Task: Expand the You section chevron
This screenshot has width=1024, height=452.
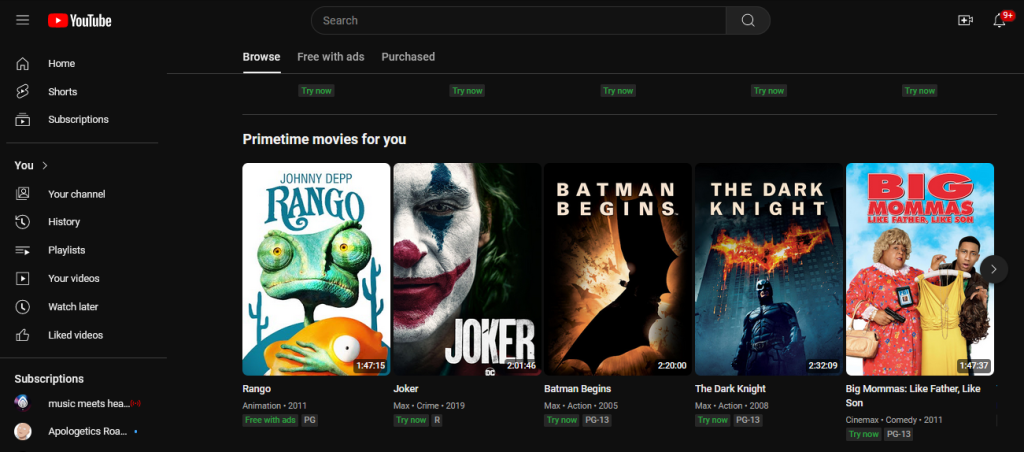Action: [45, 166]
